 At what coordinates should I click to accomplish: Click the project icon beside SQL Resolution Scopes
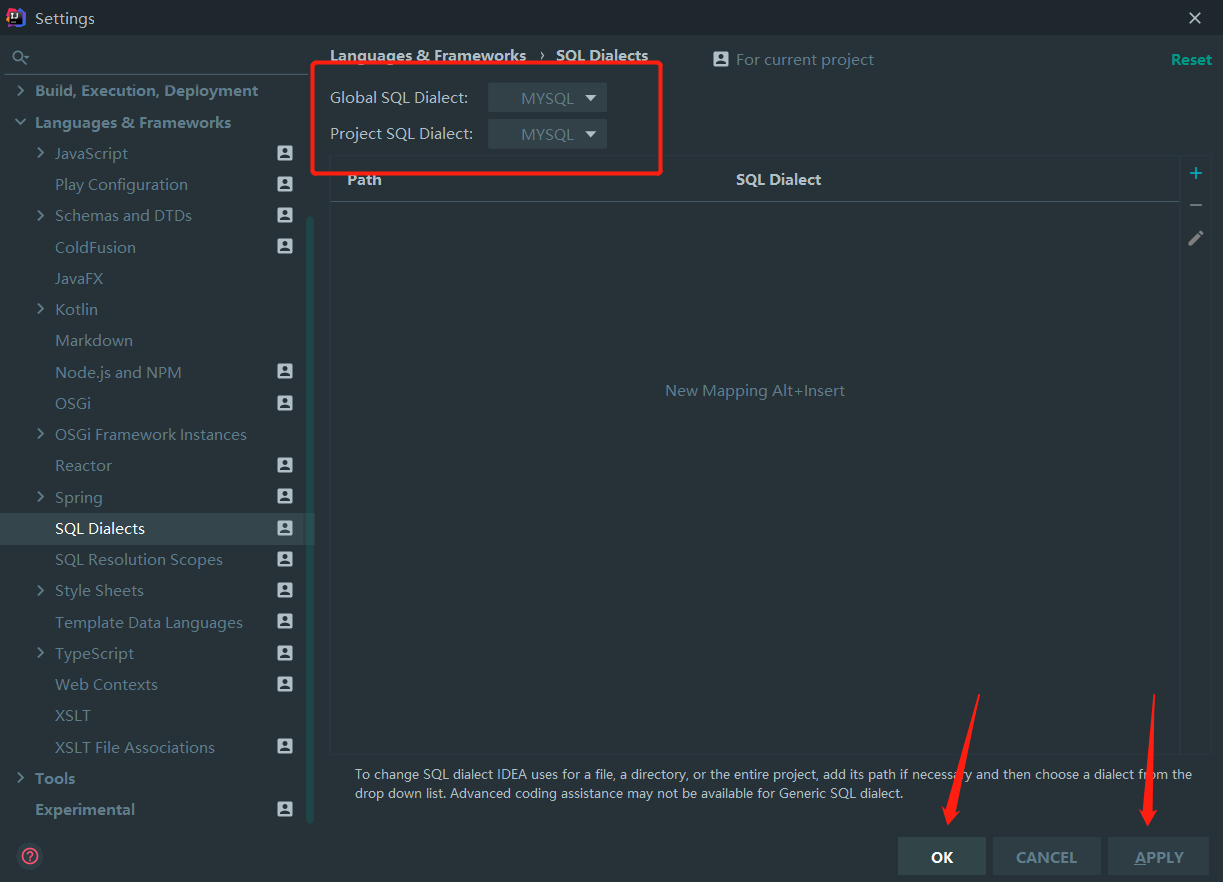click(285, 559)
